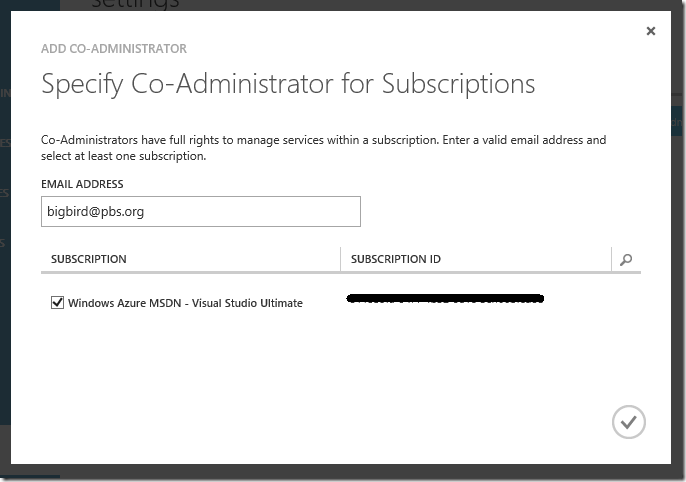Click the dark command bar under the dialog
This screenshot has height=482, width=686.
pyautogui.click(x=343, y=472)
